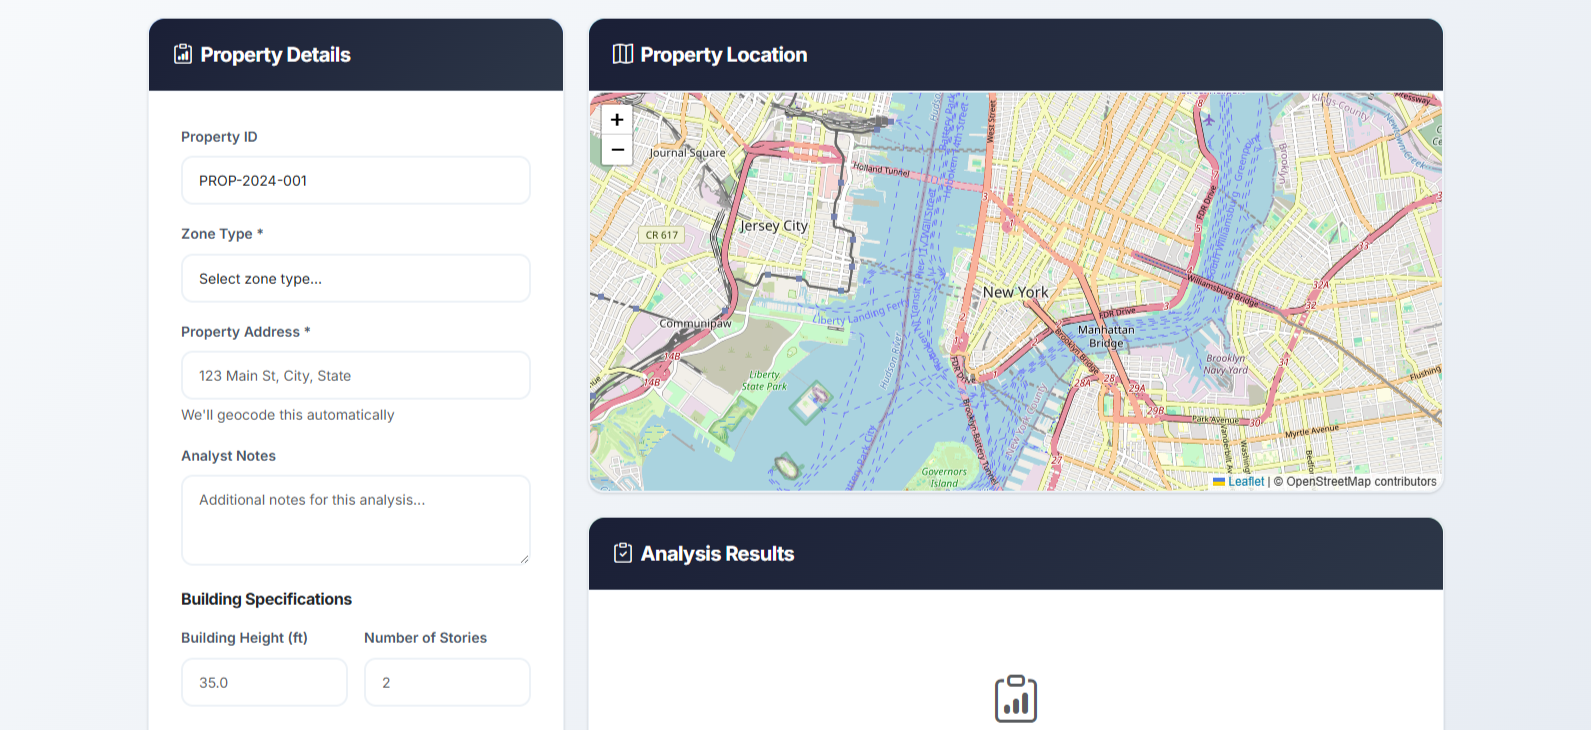Click the Property Location map icon
Screen dimensions: 1591x730
[x=623, y=54]
